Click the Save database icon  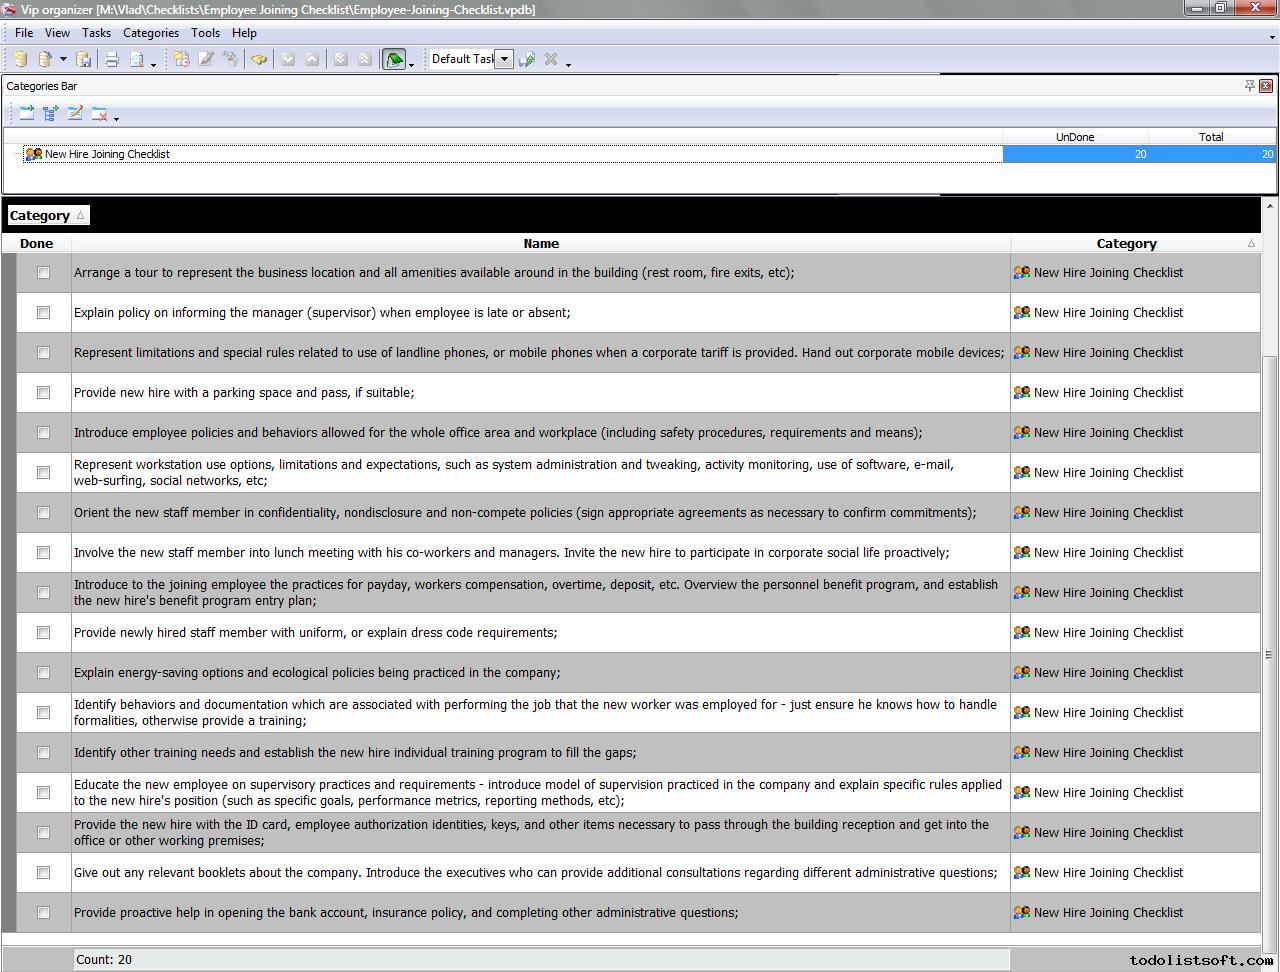tap(84, 60)
